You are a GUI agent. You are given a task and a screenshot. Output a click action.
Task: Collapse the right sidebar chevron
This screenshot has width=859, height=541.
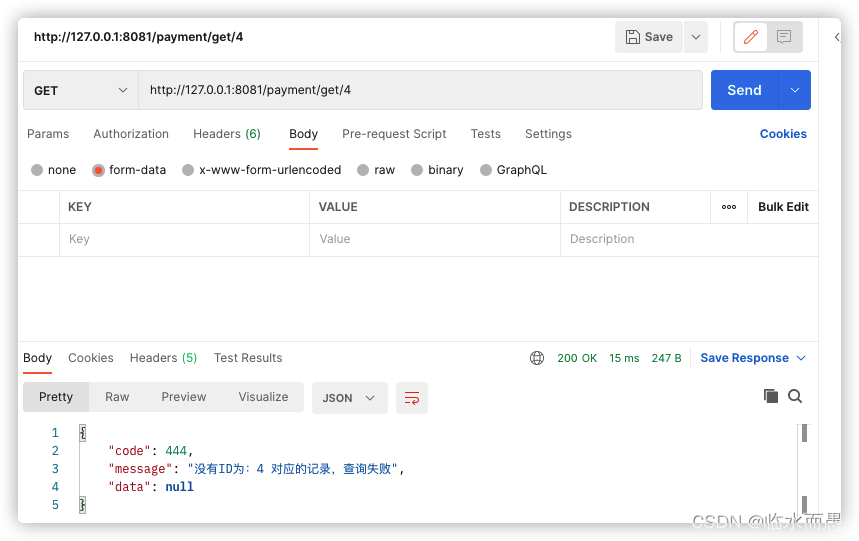click(837, 37)
